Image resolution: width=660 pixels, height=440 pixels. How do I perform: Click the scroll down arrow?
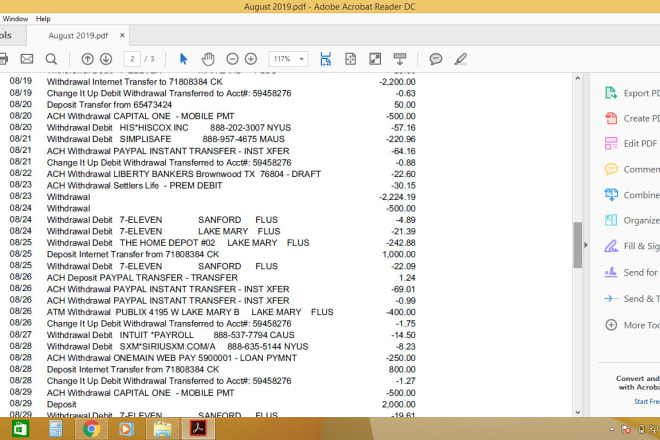tap(578, 412)
